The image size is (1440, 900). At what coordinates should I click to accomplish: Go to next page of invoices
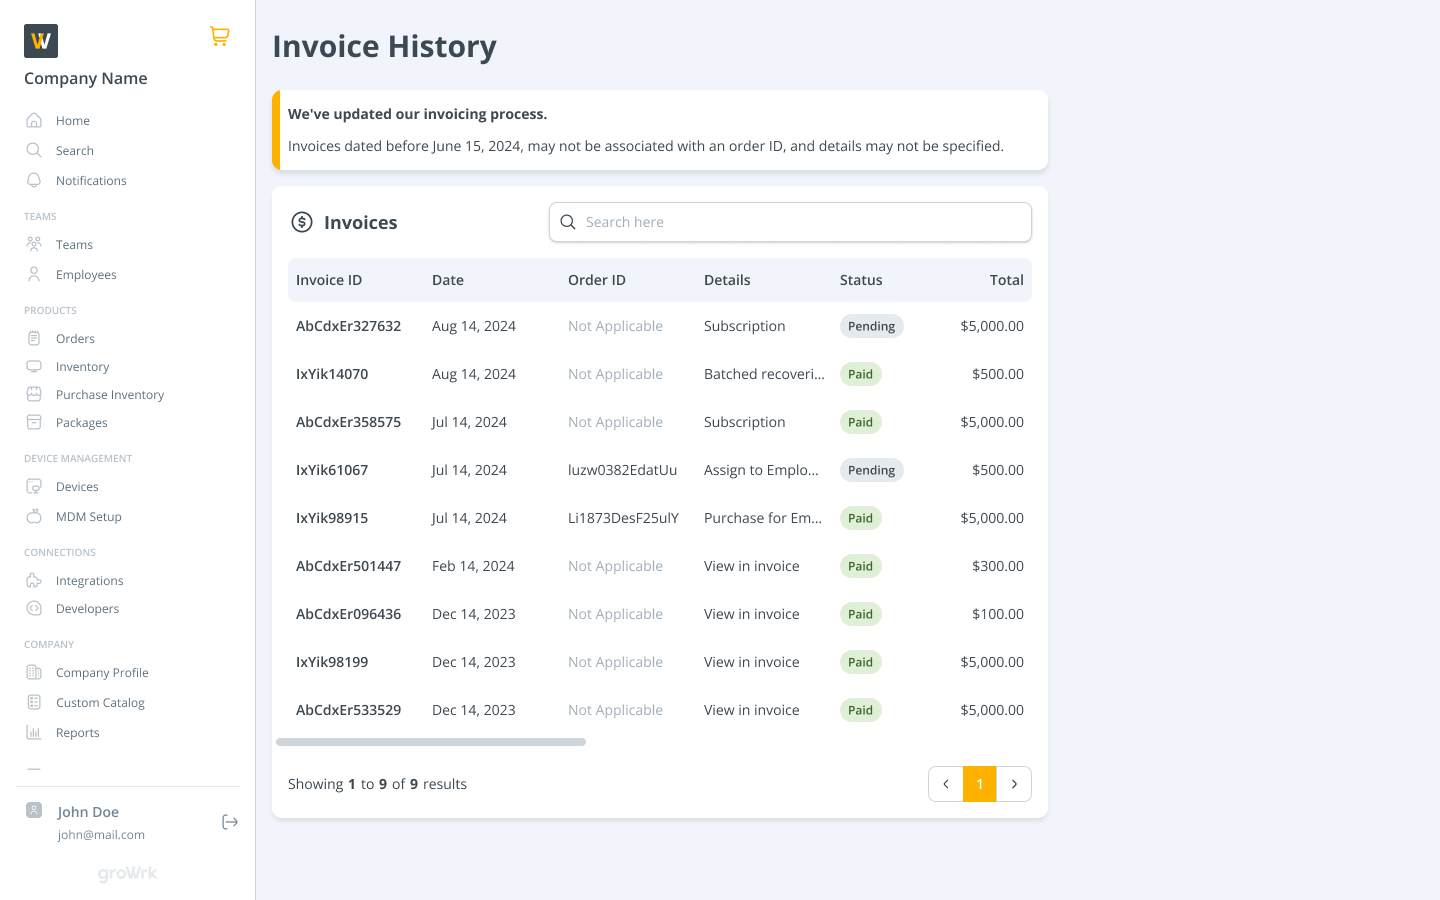click(1014, 784)
